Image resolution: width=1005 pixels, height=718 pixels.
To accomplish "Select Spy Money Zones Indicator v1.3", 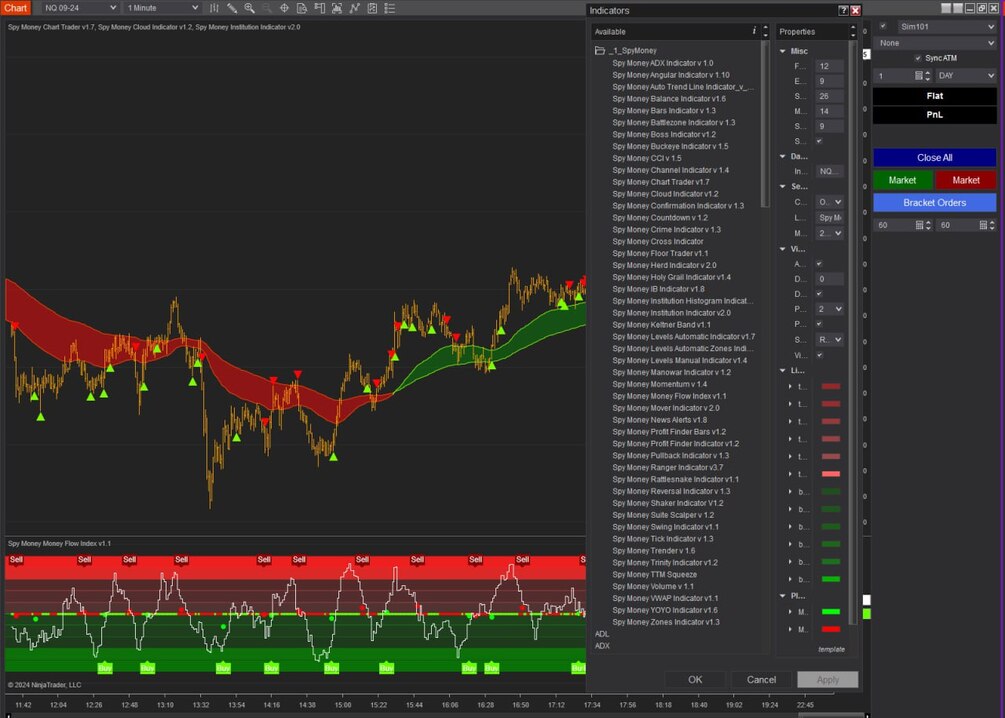I will (666, 622).
